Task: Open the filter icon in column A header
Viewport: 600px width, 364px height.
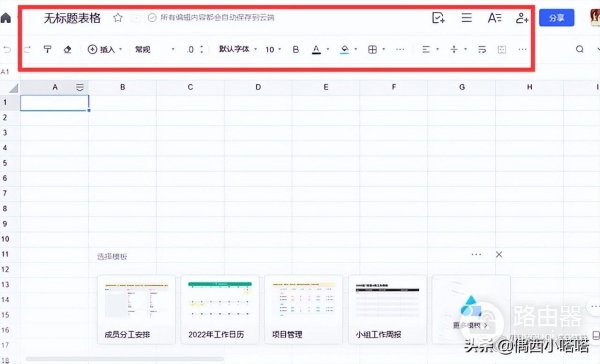Action: [80, 88]
